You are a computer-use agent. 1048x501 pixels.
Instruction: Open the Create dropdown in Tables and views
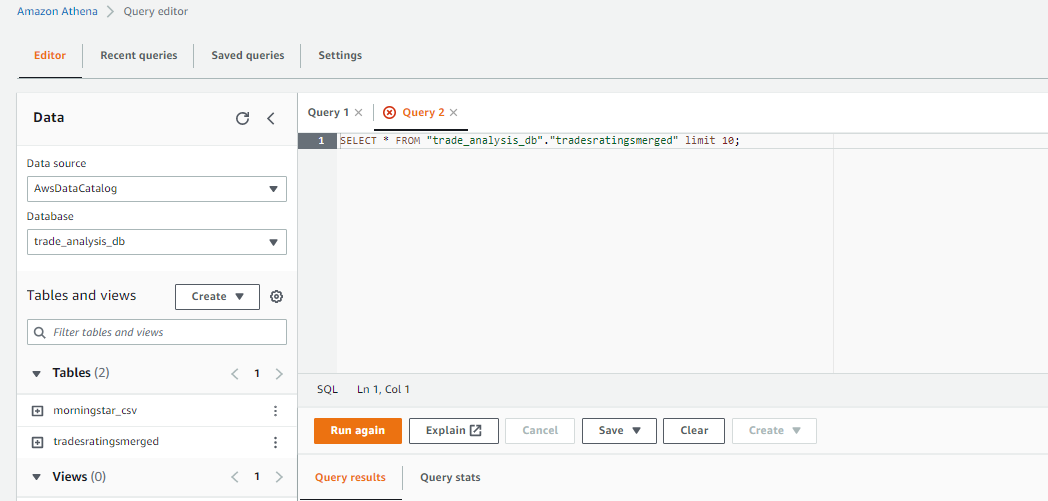point(217,297)
